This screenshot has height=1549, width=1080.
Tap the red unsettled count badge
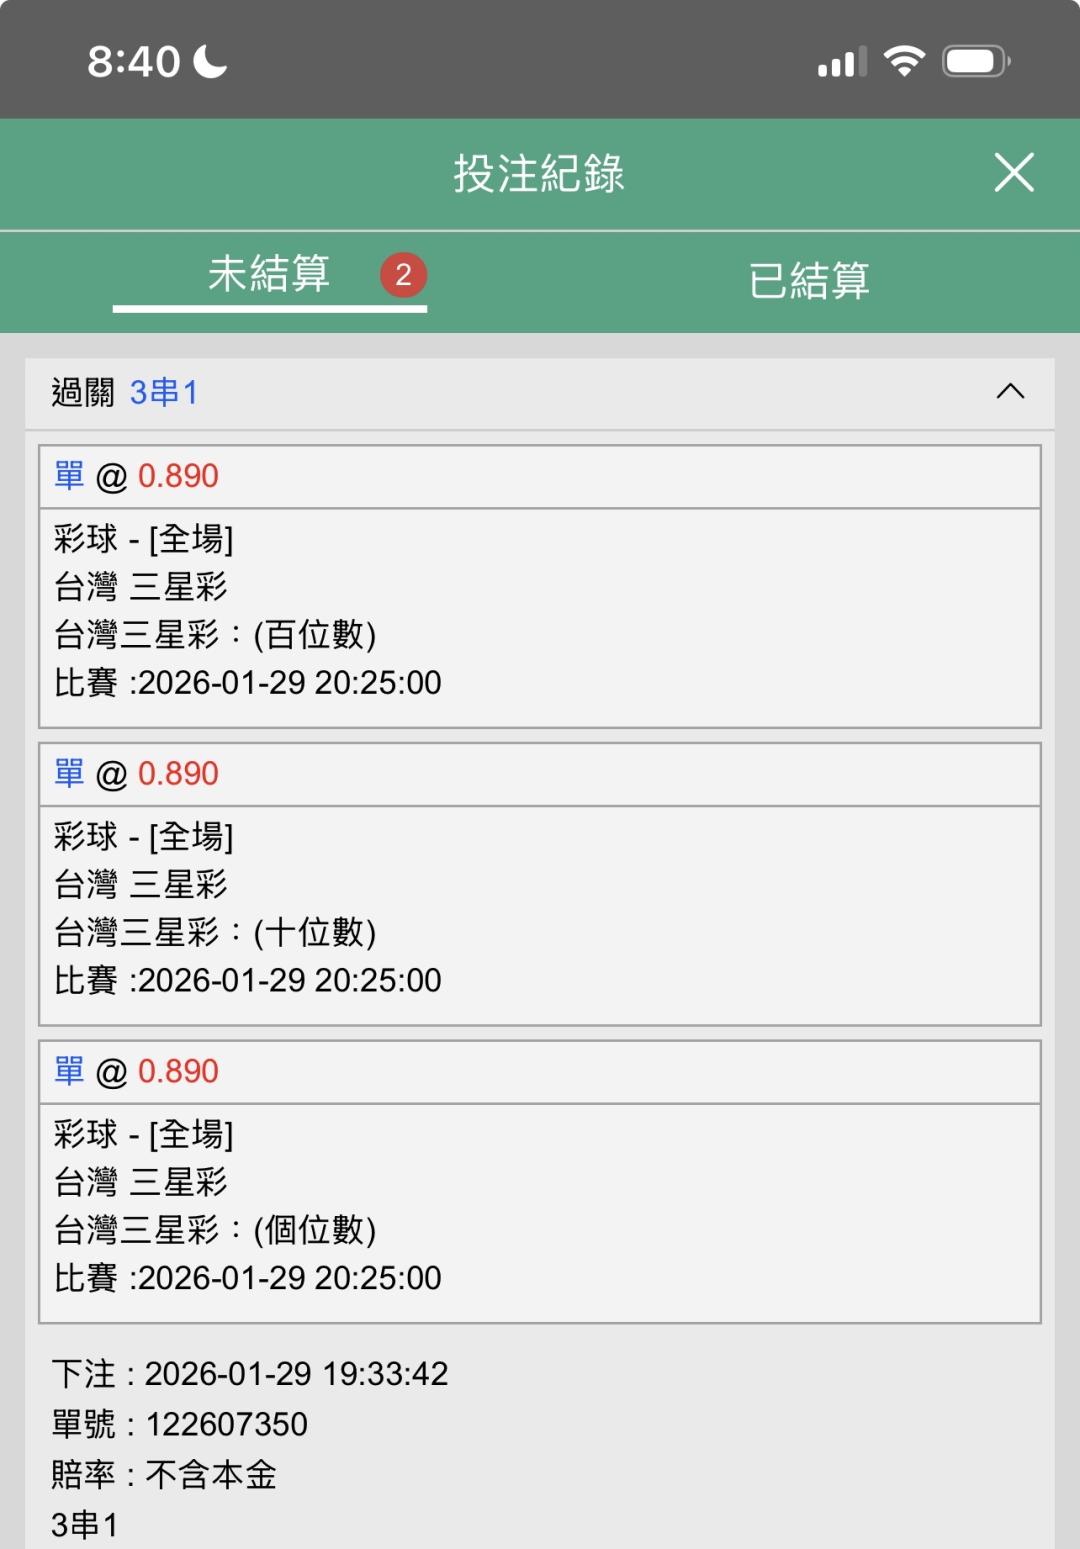click(x=403, y=274)
